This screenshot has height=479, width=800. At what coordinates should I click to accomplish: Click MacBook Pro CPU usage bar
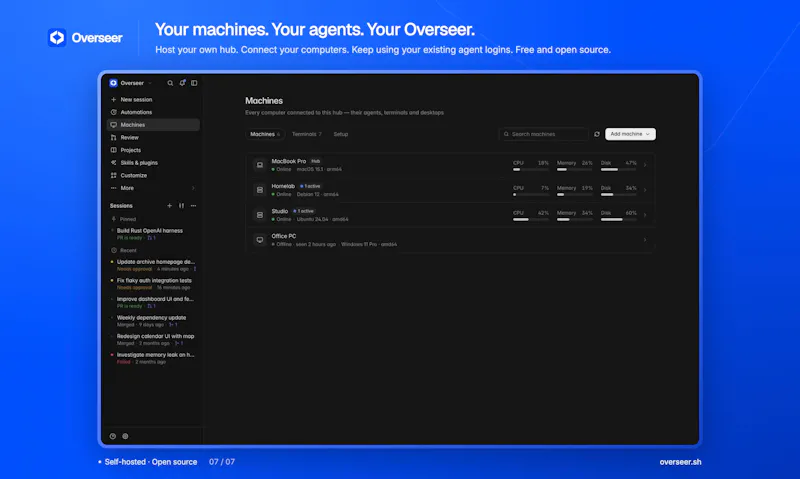(531, 169)
